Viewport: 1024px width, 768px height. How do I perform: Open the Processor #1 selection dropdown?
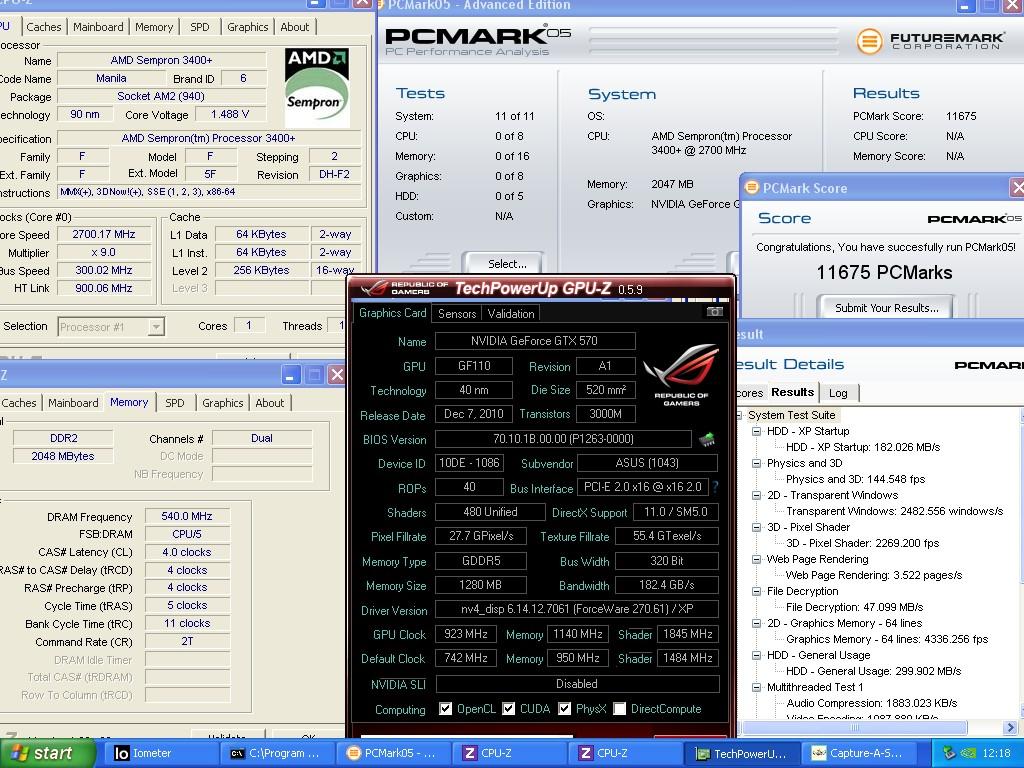tap(155, 327)
